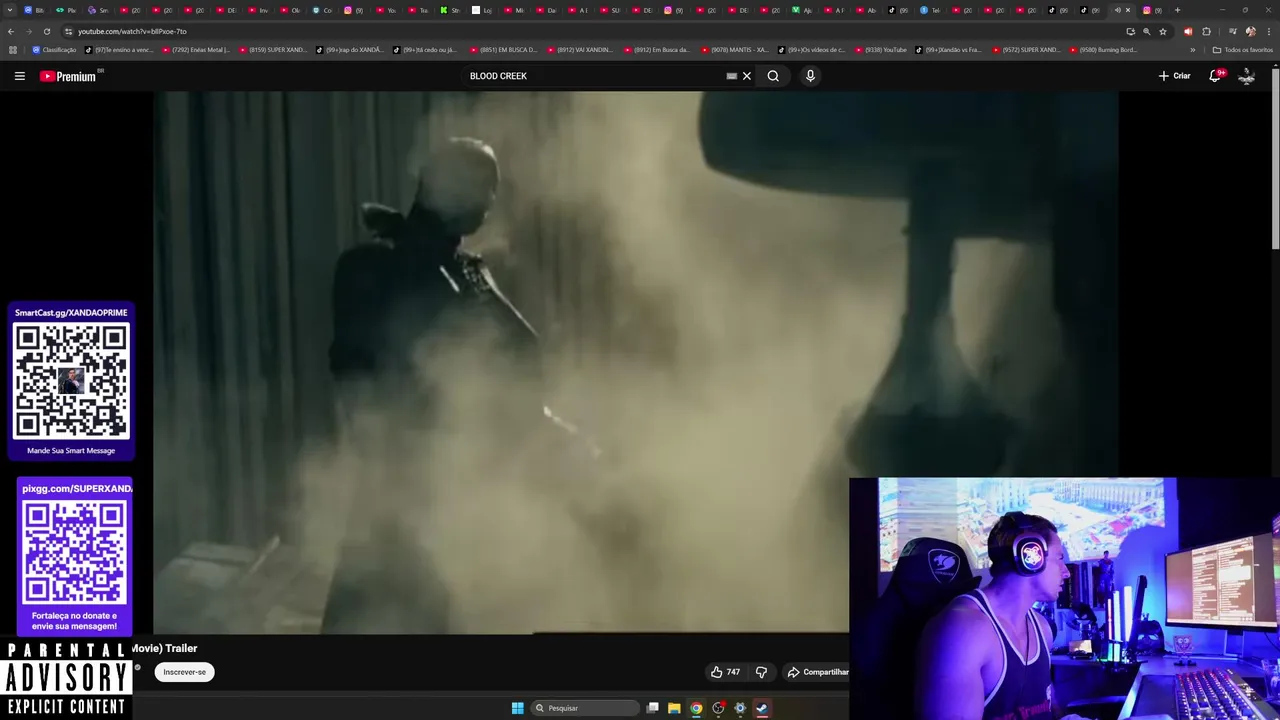Open the Burning Bord... bookmark

point(1103,50)
